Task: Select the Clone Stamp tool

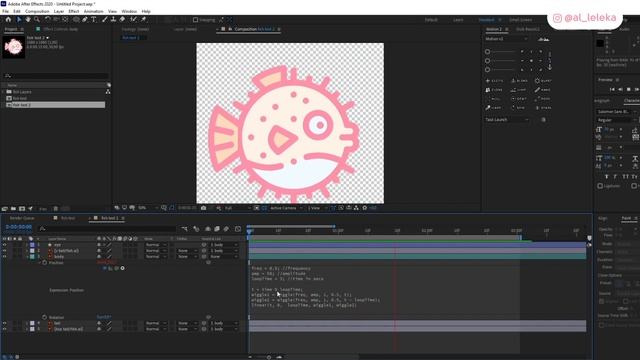Action: pyautogui.click(x=113, y=20)
